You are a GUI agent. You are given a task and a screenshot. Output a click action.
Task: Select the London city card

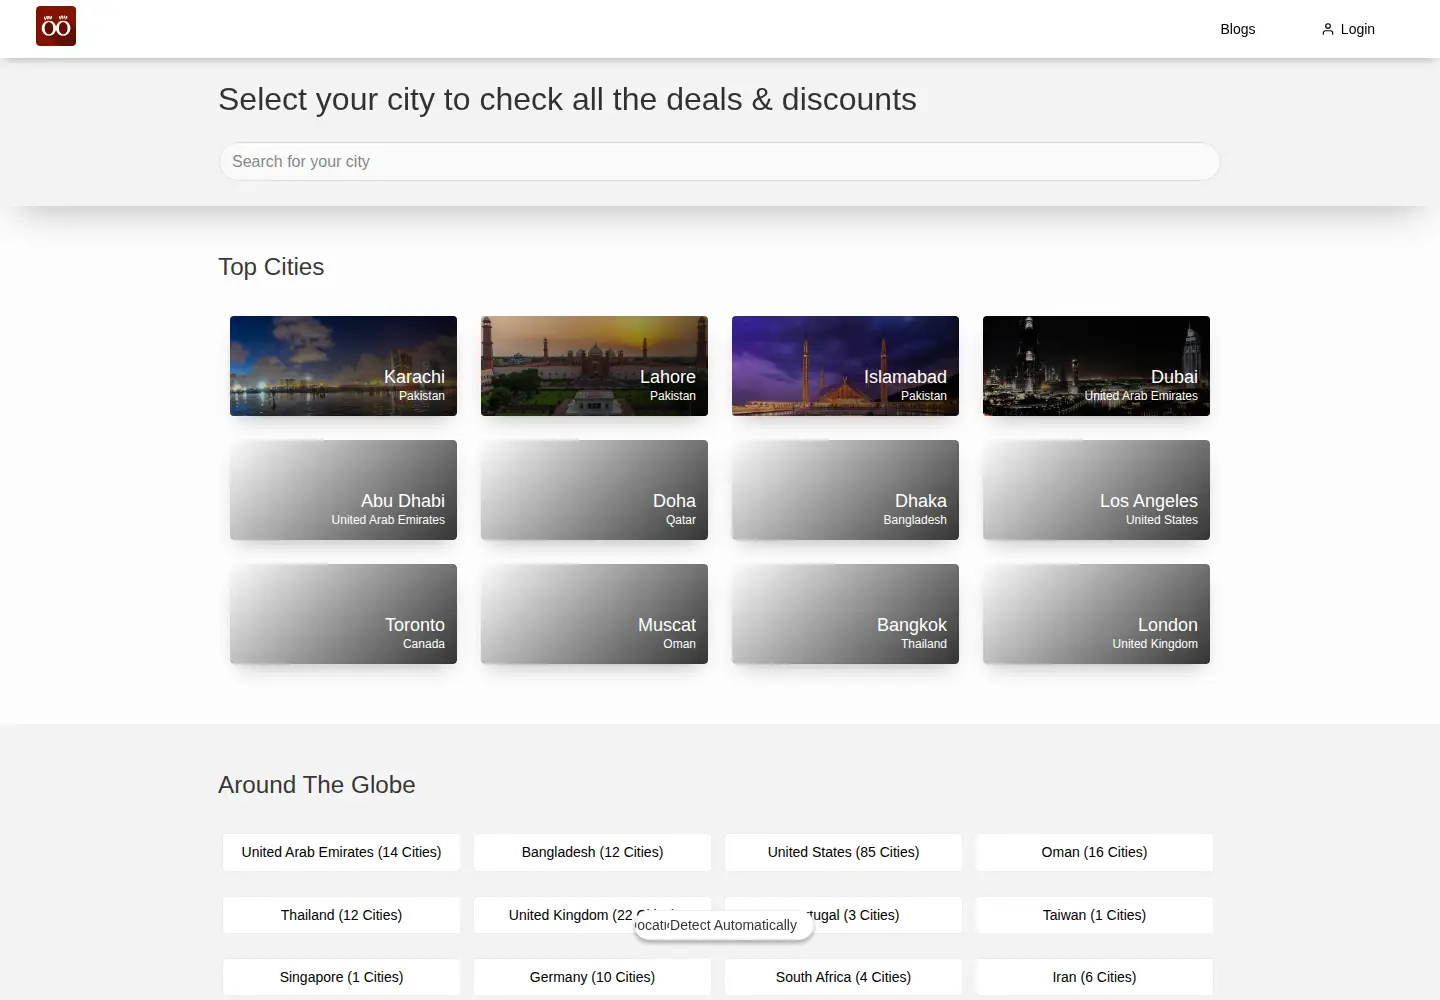pos(1096,614)
